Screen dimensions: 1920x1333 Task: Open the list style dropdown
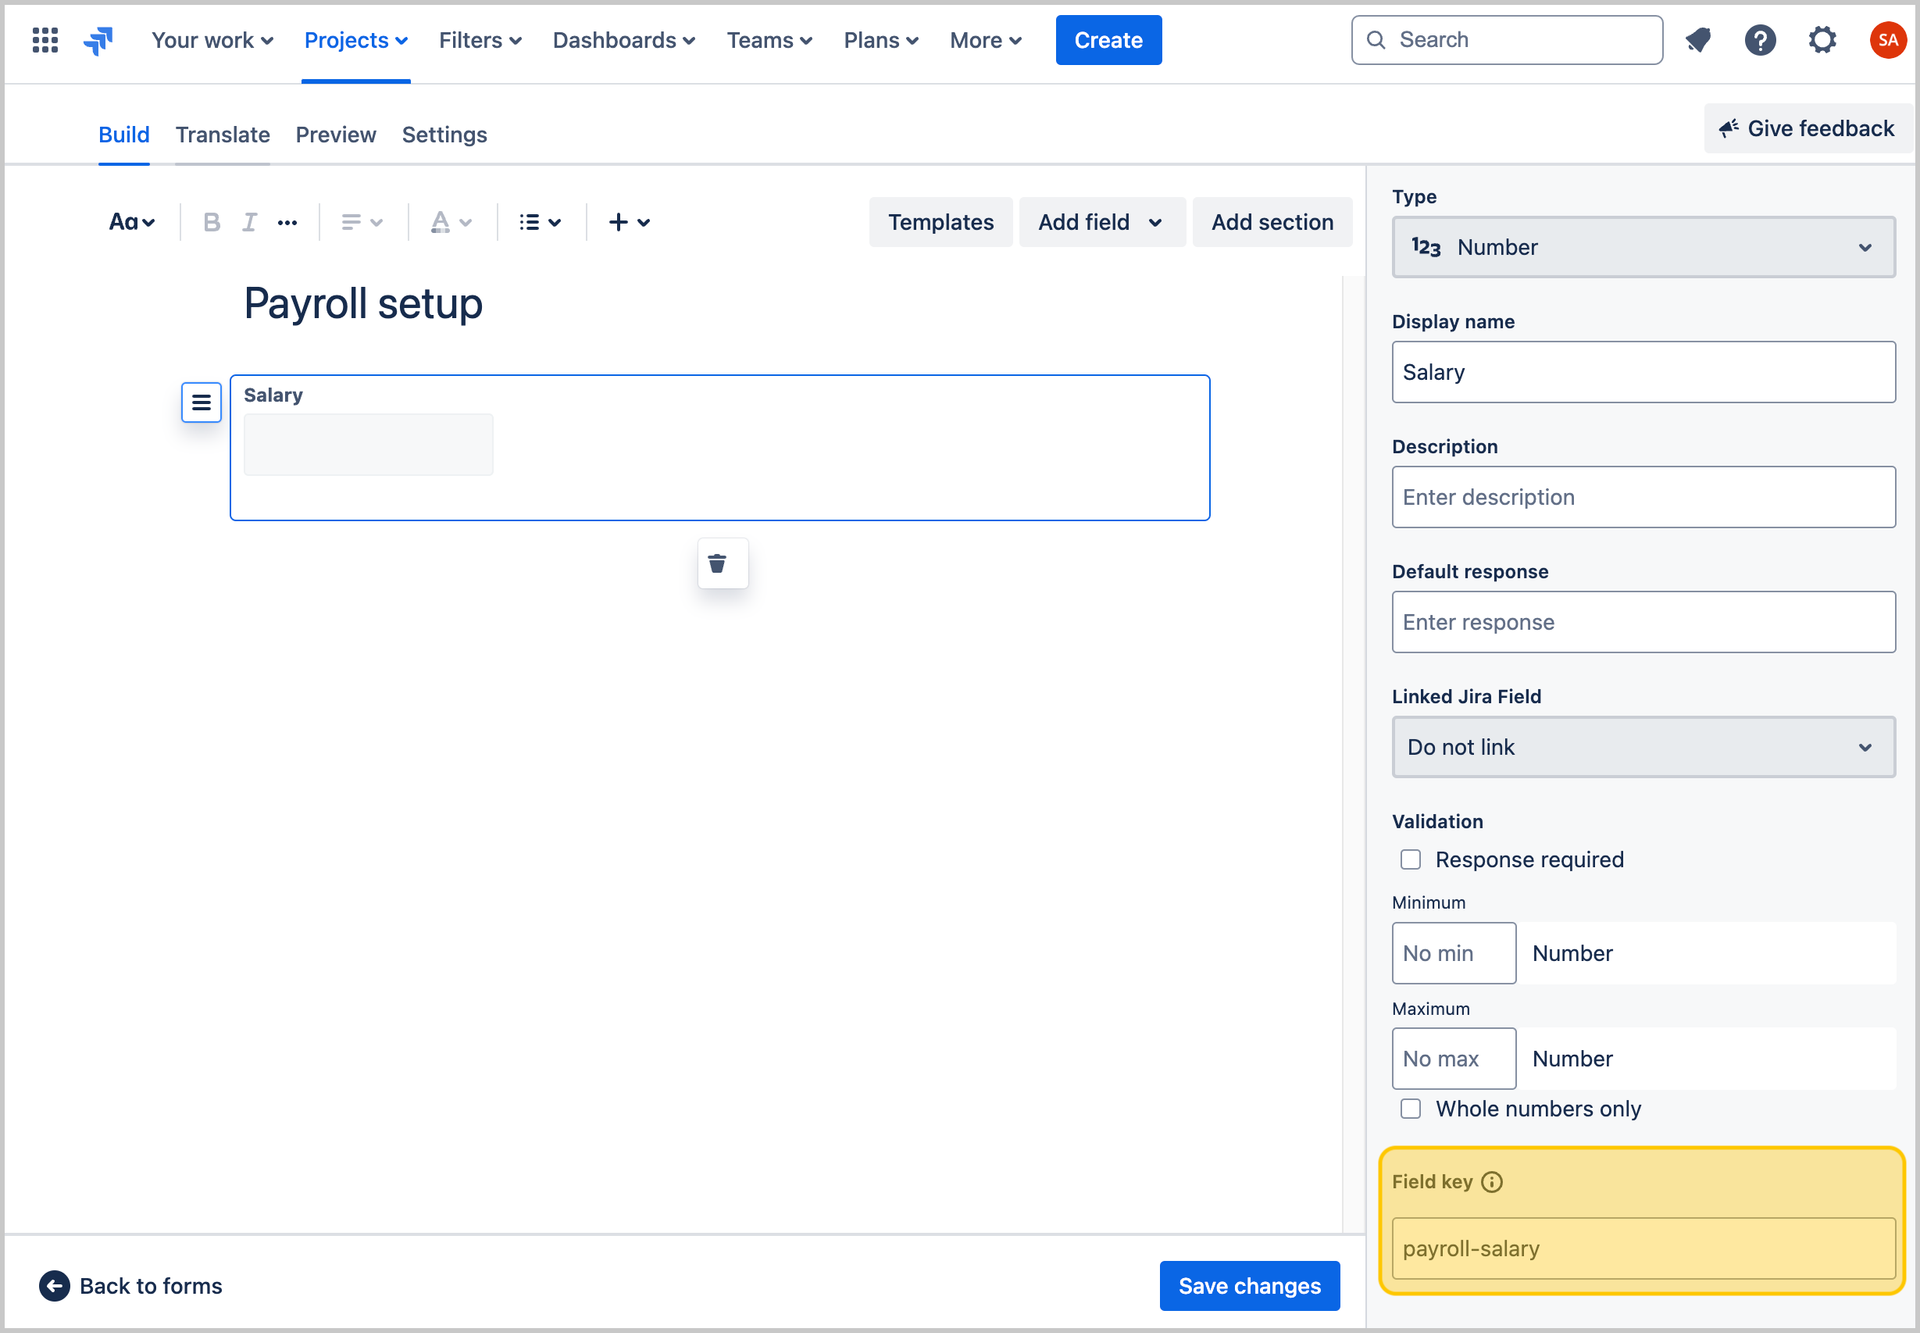(x=540, y=222)
